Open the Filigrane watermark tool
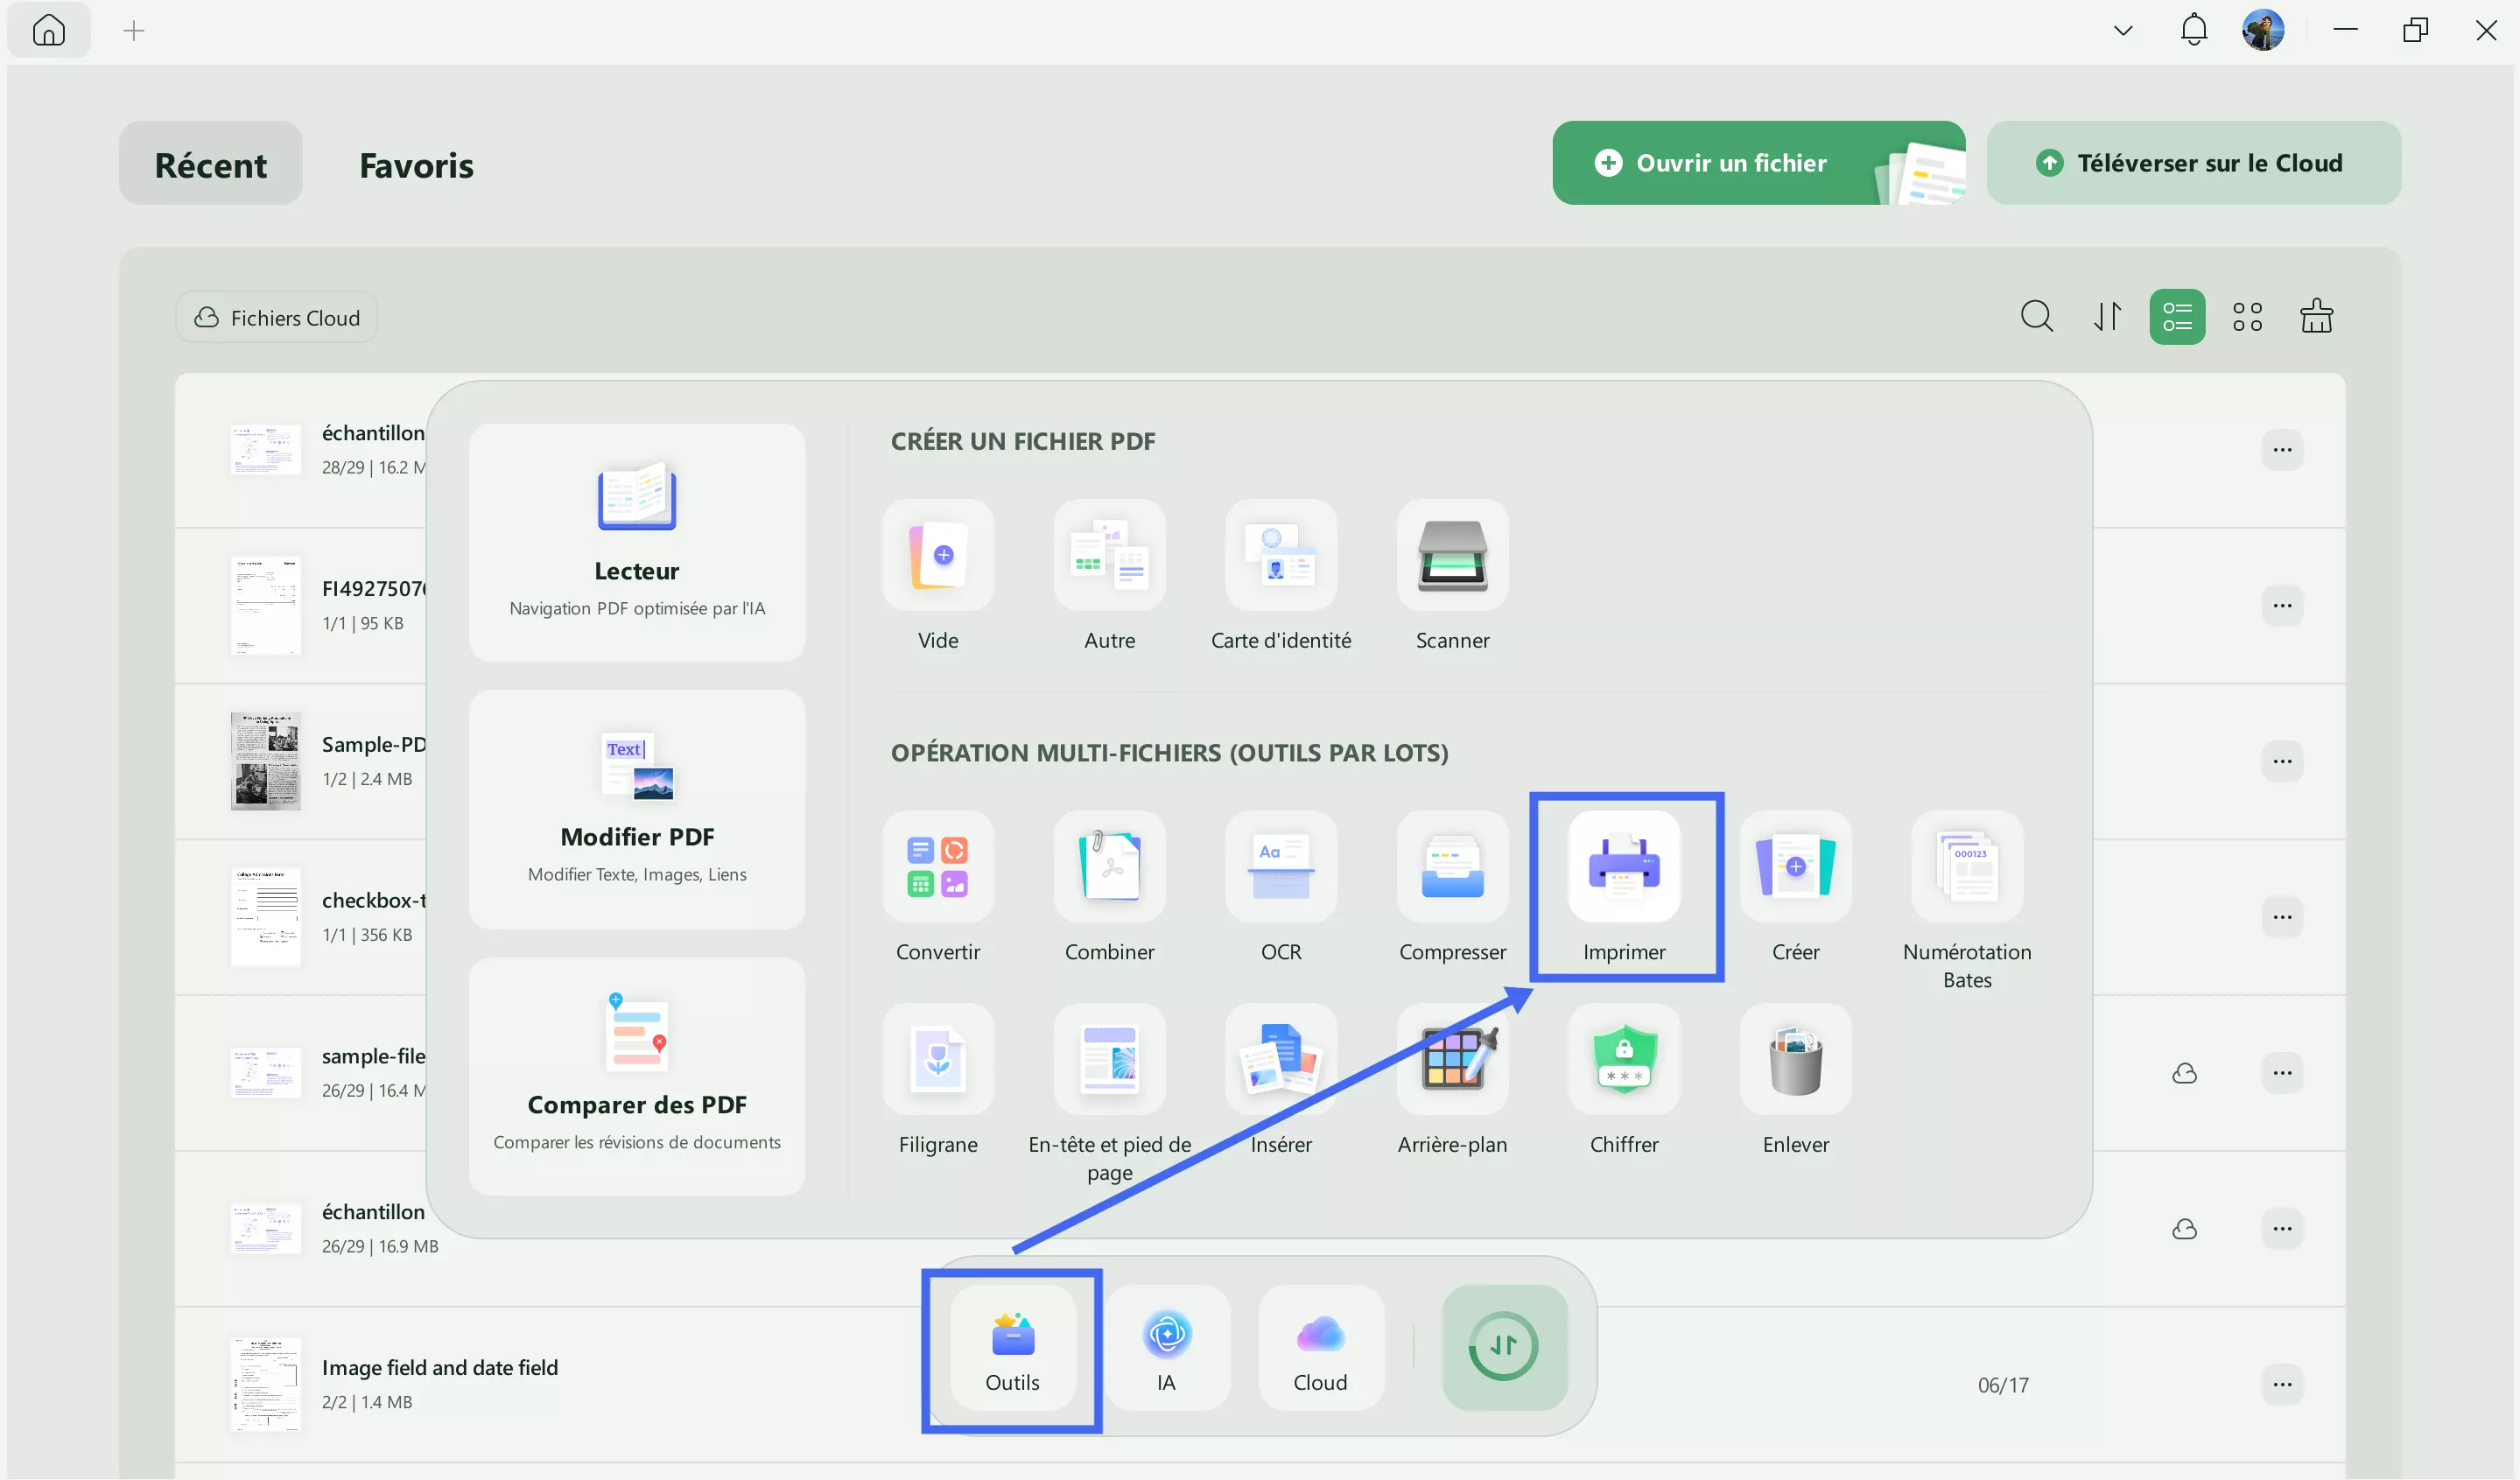 pos(938,1060)
